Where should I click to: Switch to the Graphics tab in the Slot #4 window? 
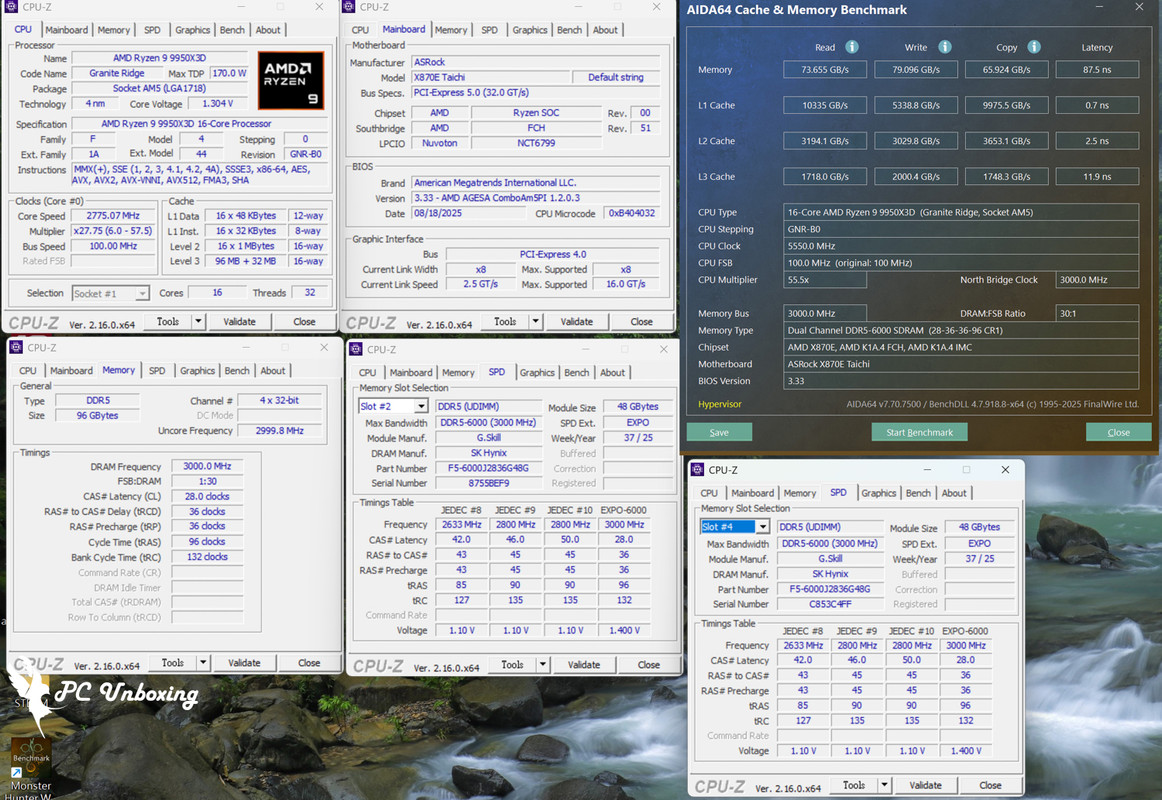[x=879, y=493]
